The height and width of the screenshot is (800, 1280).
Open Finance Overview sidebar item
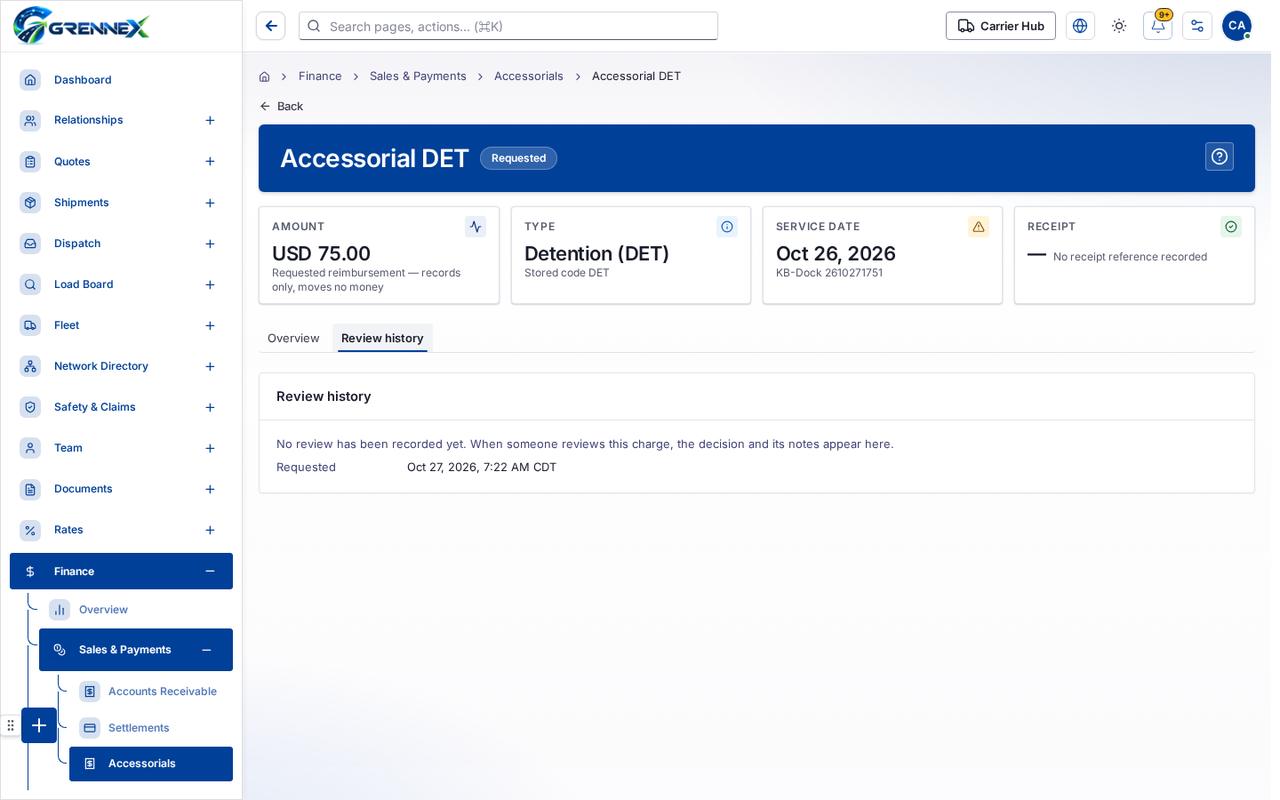[136, 610]
